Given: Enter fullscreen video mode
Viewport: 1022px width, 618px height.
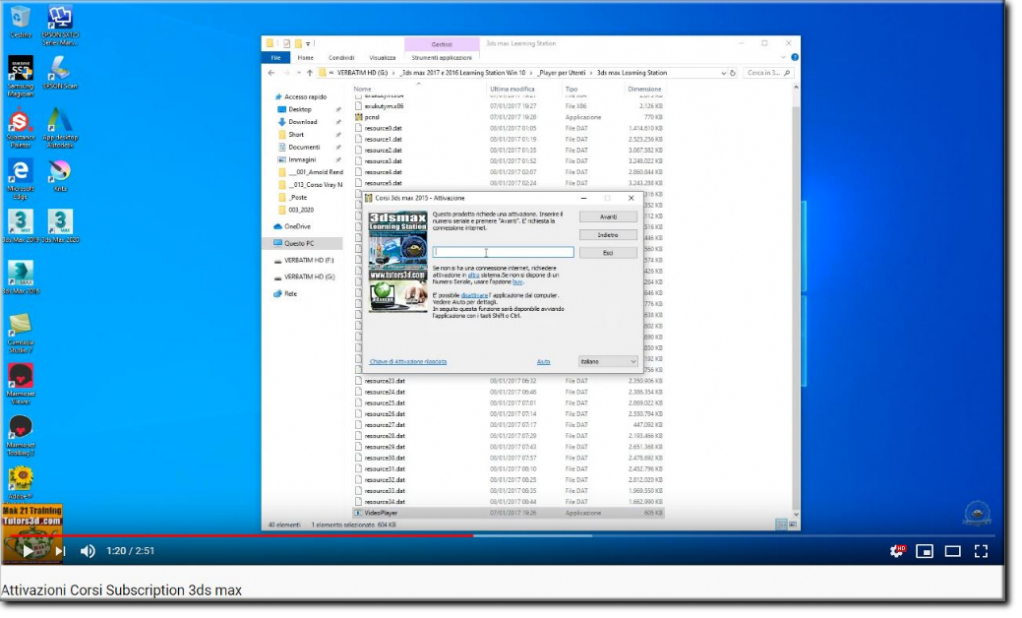Looking at the screenshot, I should 981,552.
